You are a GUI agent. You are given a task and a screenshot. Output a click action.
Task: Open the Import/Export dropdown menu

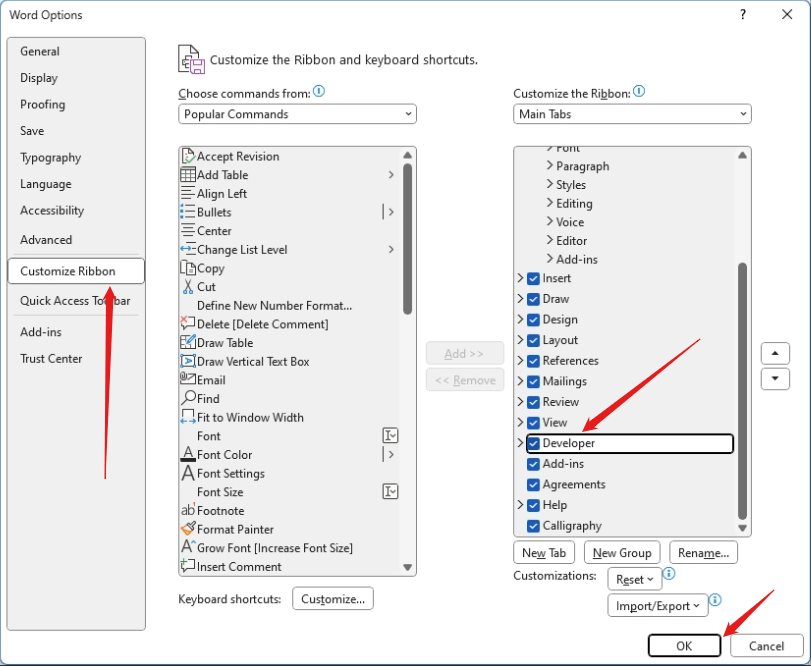coord(657,606)
